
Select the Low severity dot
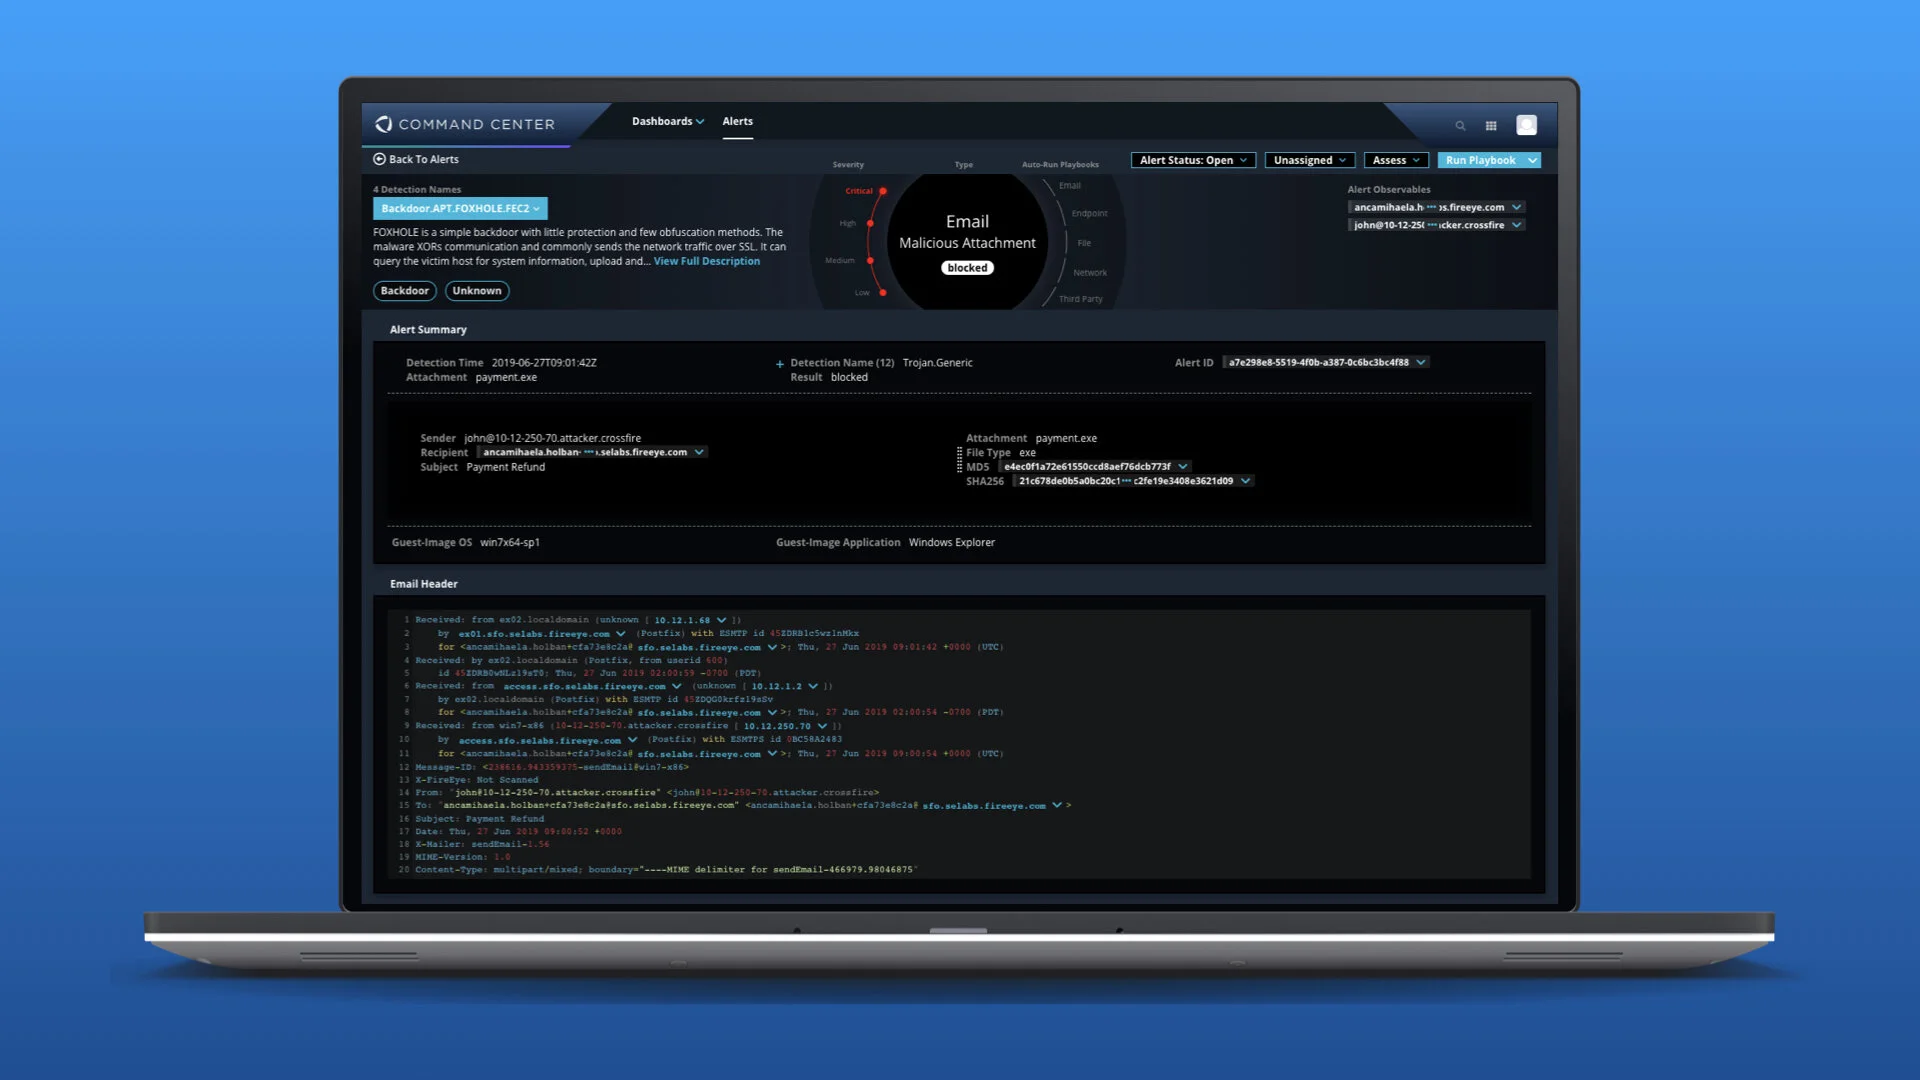(883, 293)
